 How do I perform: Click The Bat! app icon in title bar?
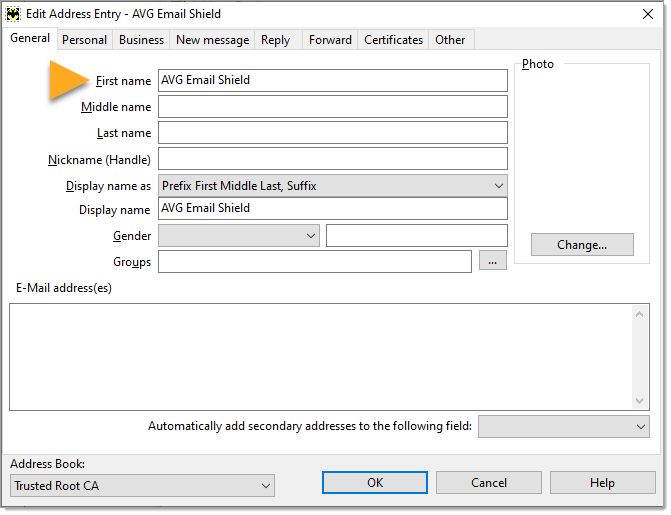(13, 14)
